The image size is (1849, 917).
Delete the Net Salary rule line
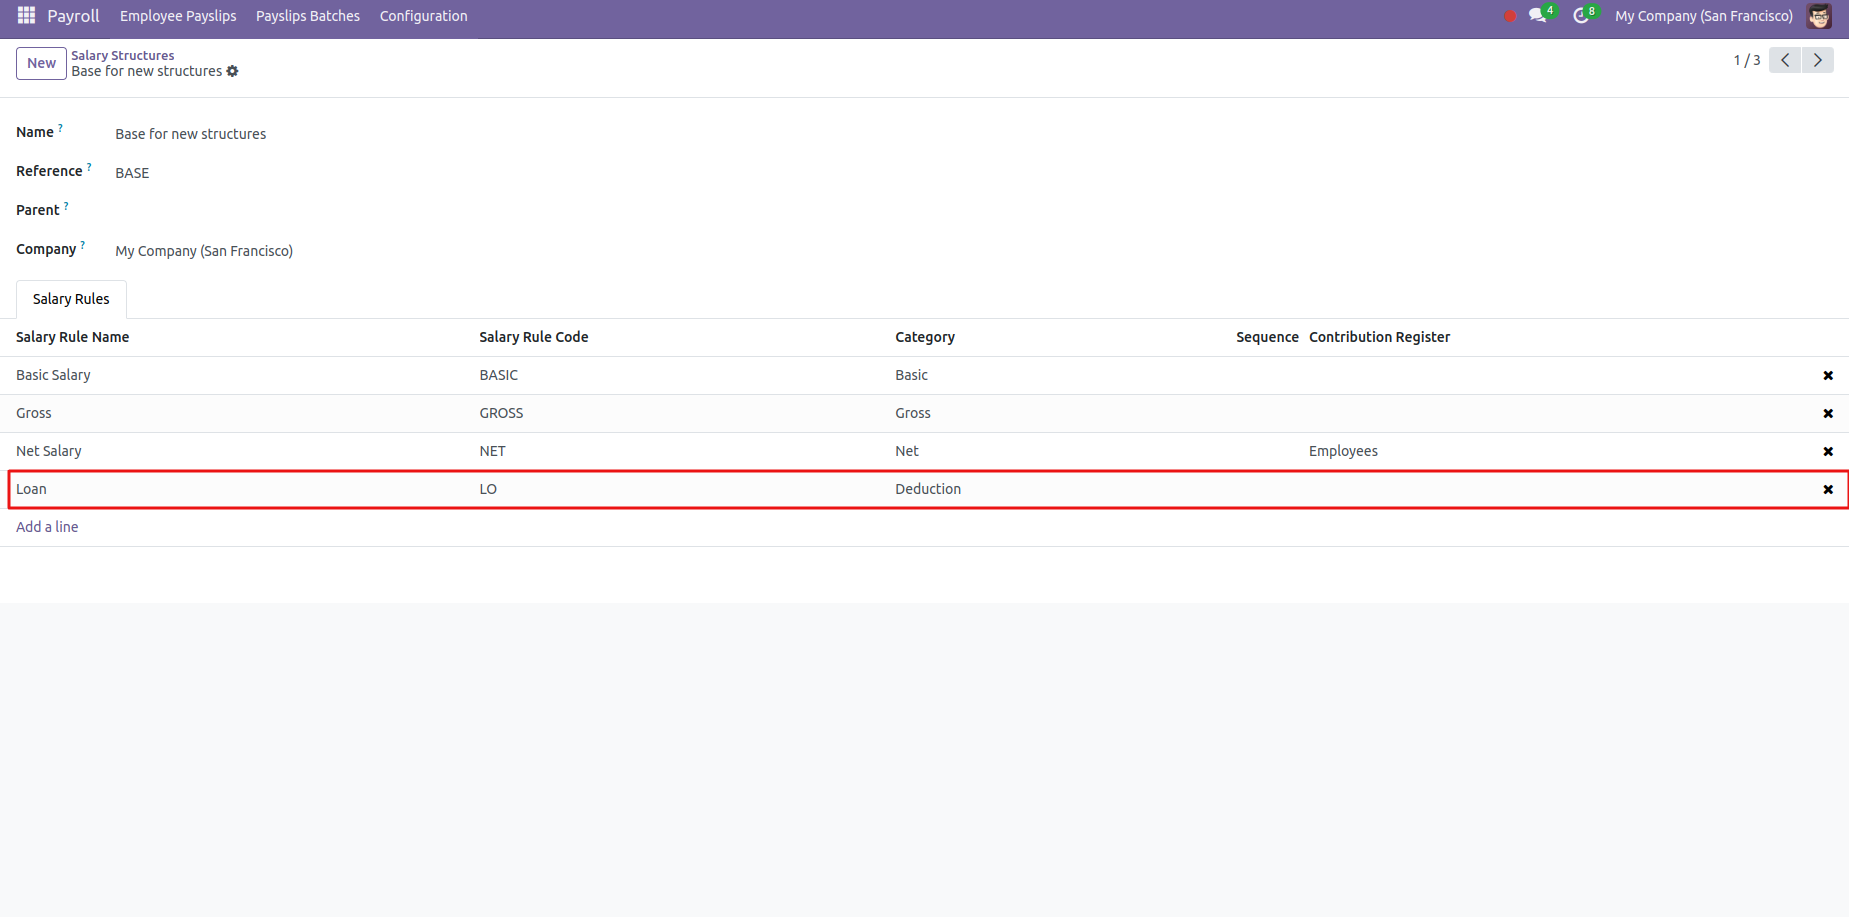(x=1827, y=452)
